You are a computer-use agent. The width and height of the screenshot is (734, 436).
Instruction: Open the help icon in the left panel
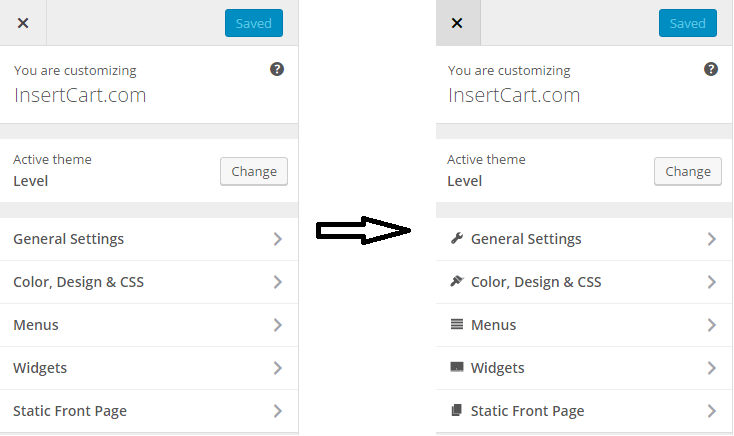click(277, 69)
